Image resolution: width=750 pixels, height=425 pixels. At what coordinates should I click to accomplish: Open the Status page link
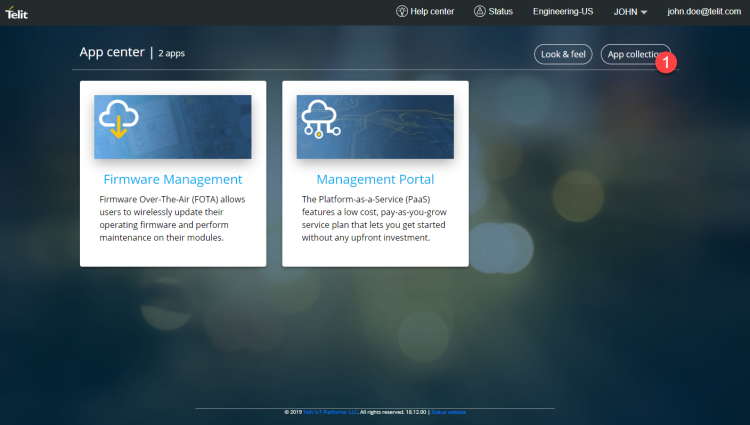point(494,11)
